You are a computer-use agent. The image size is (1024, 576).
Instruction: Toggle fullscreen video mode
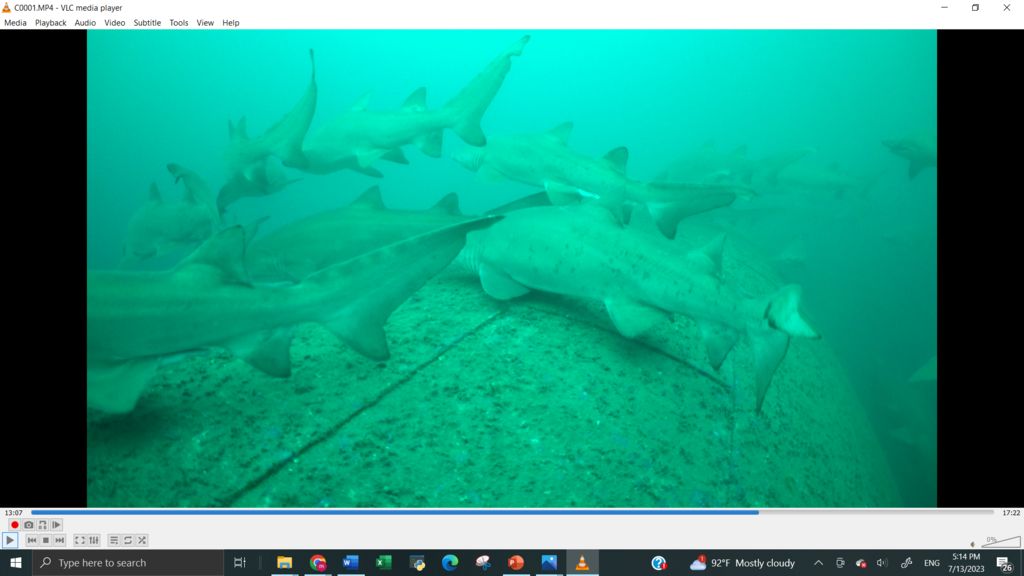tap(80, 540)
